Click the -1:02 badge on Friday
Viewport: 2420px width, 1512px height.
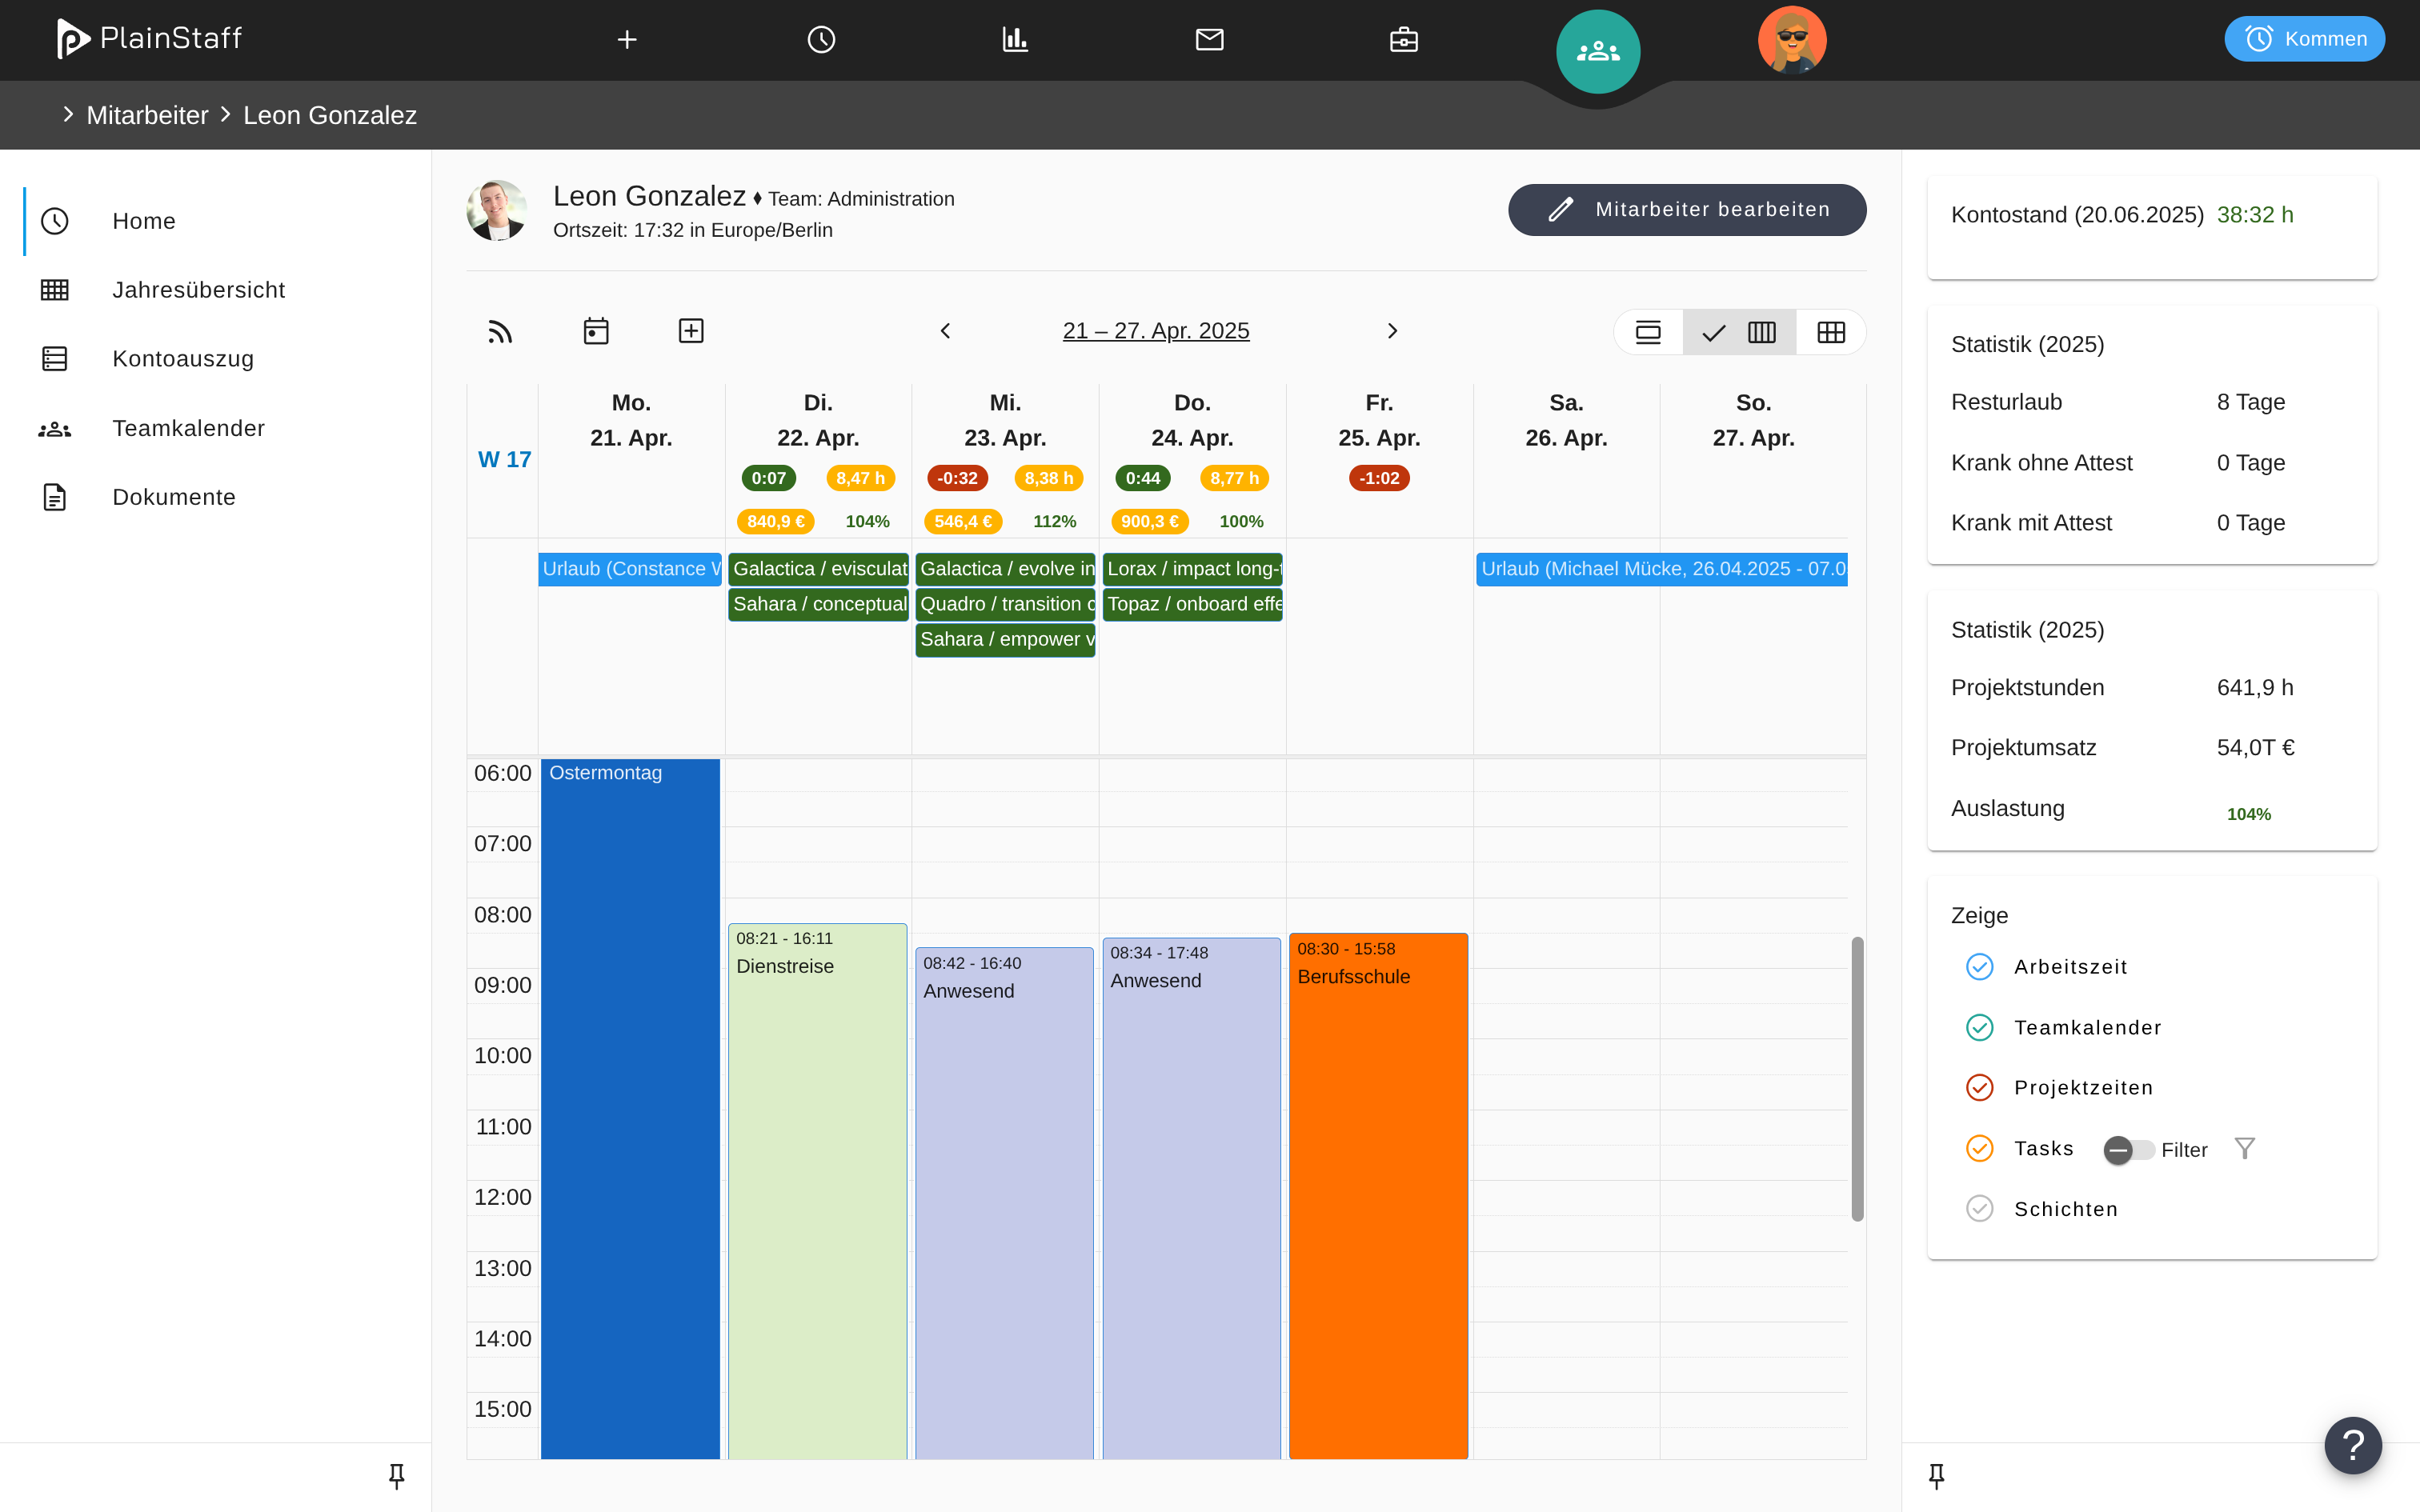click(x=1379, y=478)
